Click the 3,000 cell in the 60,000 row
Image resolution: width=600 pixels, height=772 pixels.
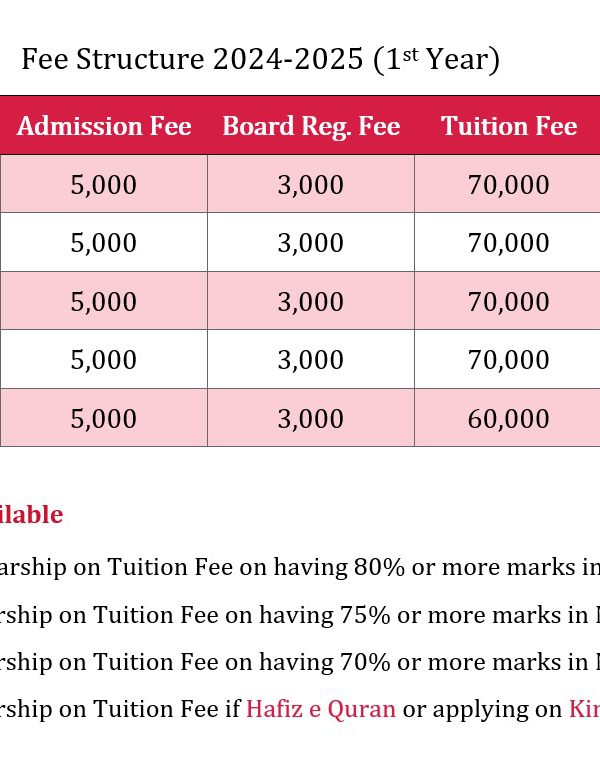coord(311,418)
